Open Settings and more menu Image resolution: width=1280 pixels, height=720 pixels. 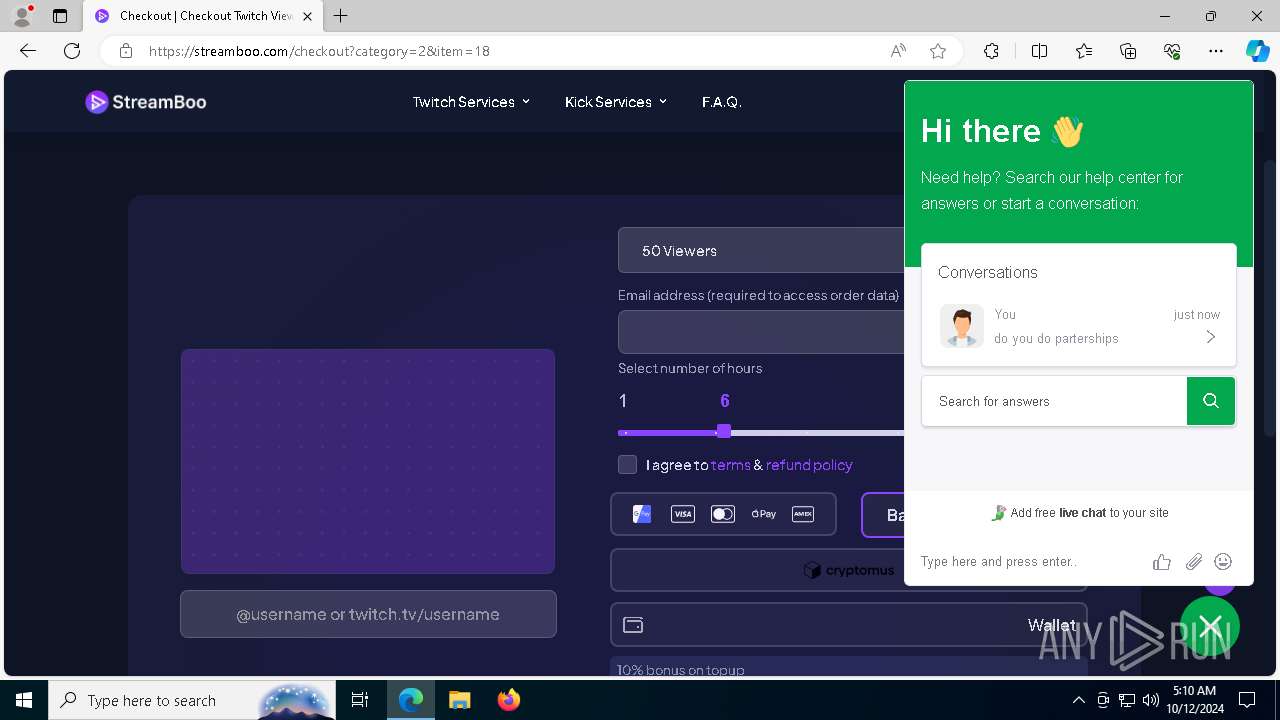[1216, 51]
